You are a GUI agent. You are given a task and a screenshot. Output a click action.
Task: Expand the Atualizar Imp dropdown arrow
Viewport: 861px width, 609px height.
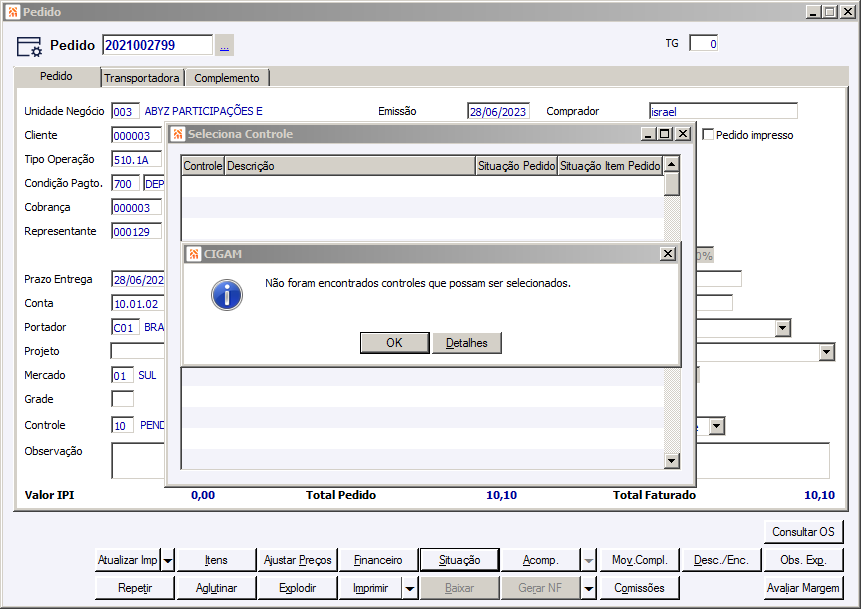[x=168, y=561]
